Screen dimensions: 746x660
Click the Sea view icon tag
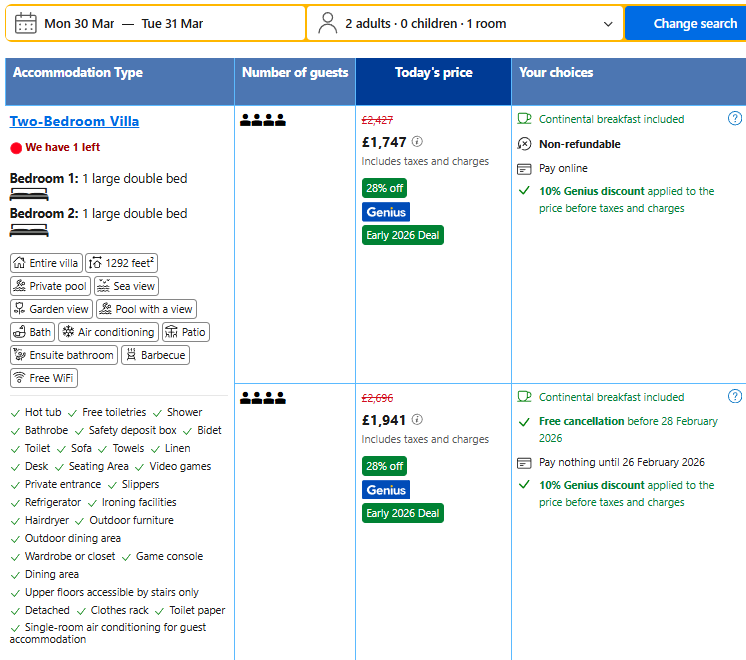click(x=127, y=286)
